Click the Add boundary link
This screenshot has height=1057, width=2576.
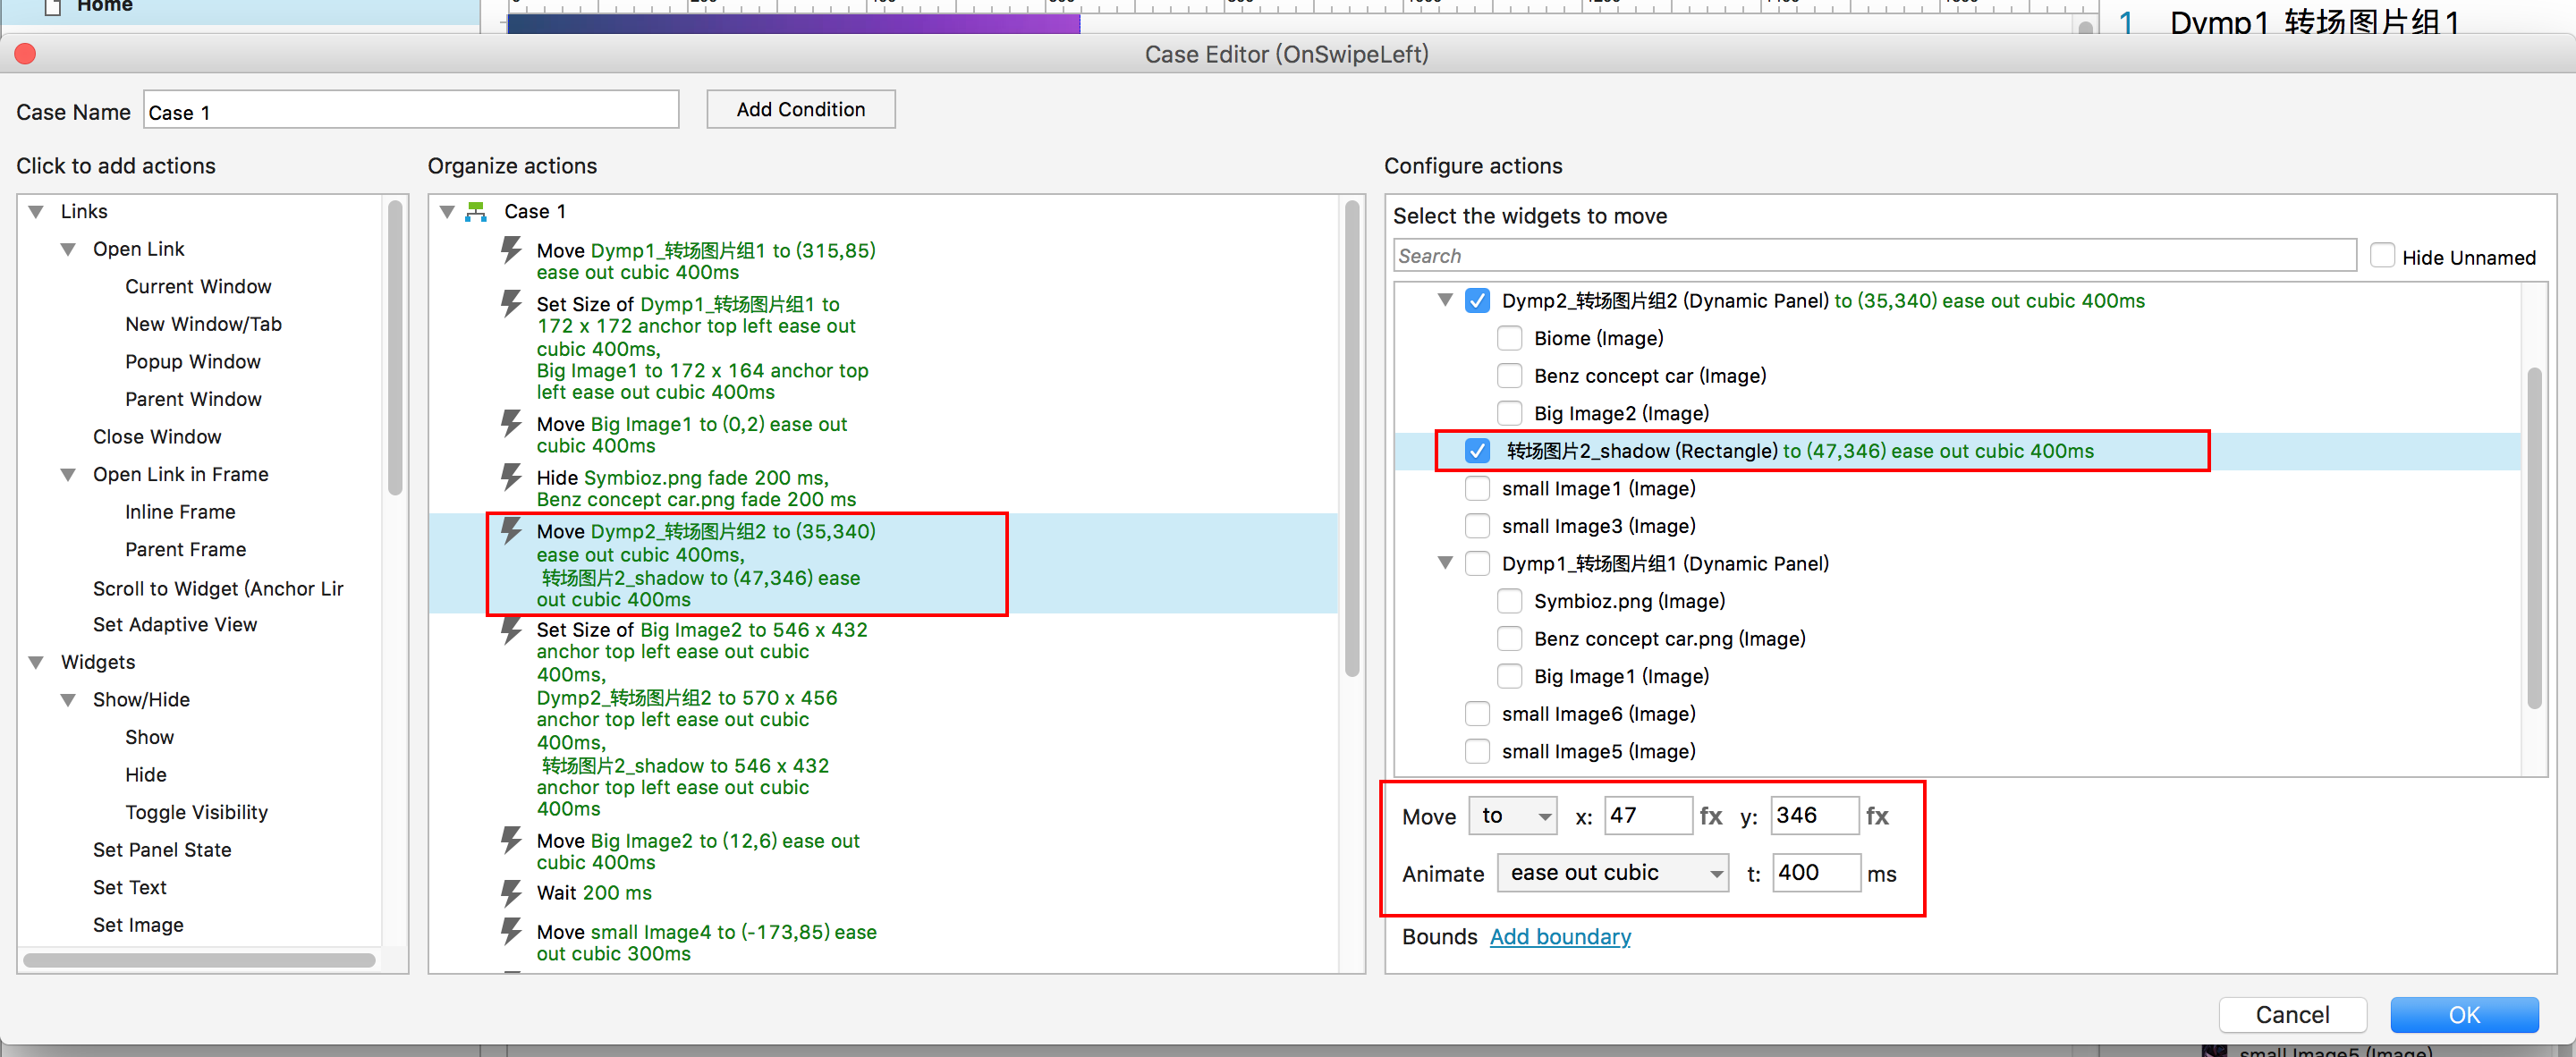1559,936
